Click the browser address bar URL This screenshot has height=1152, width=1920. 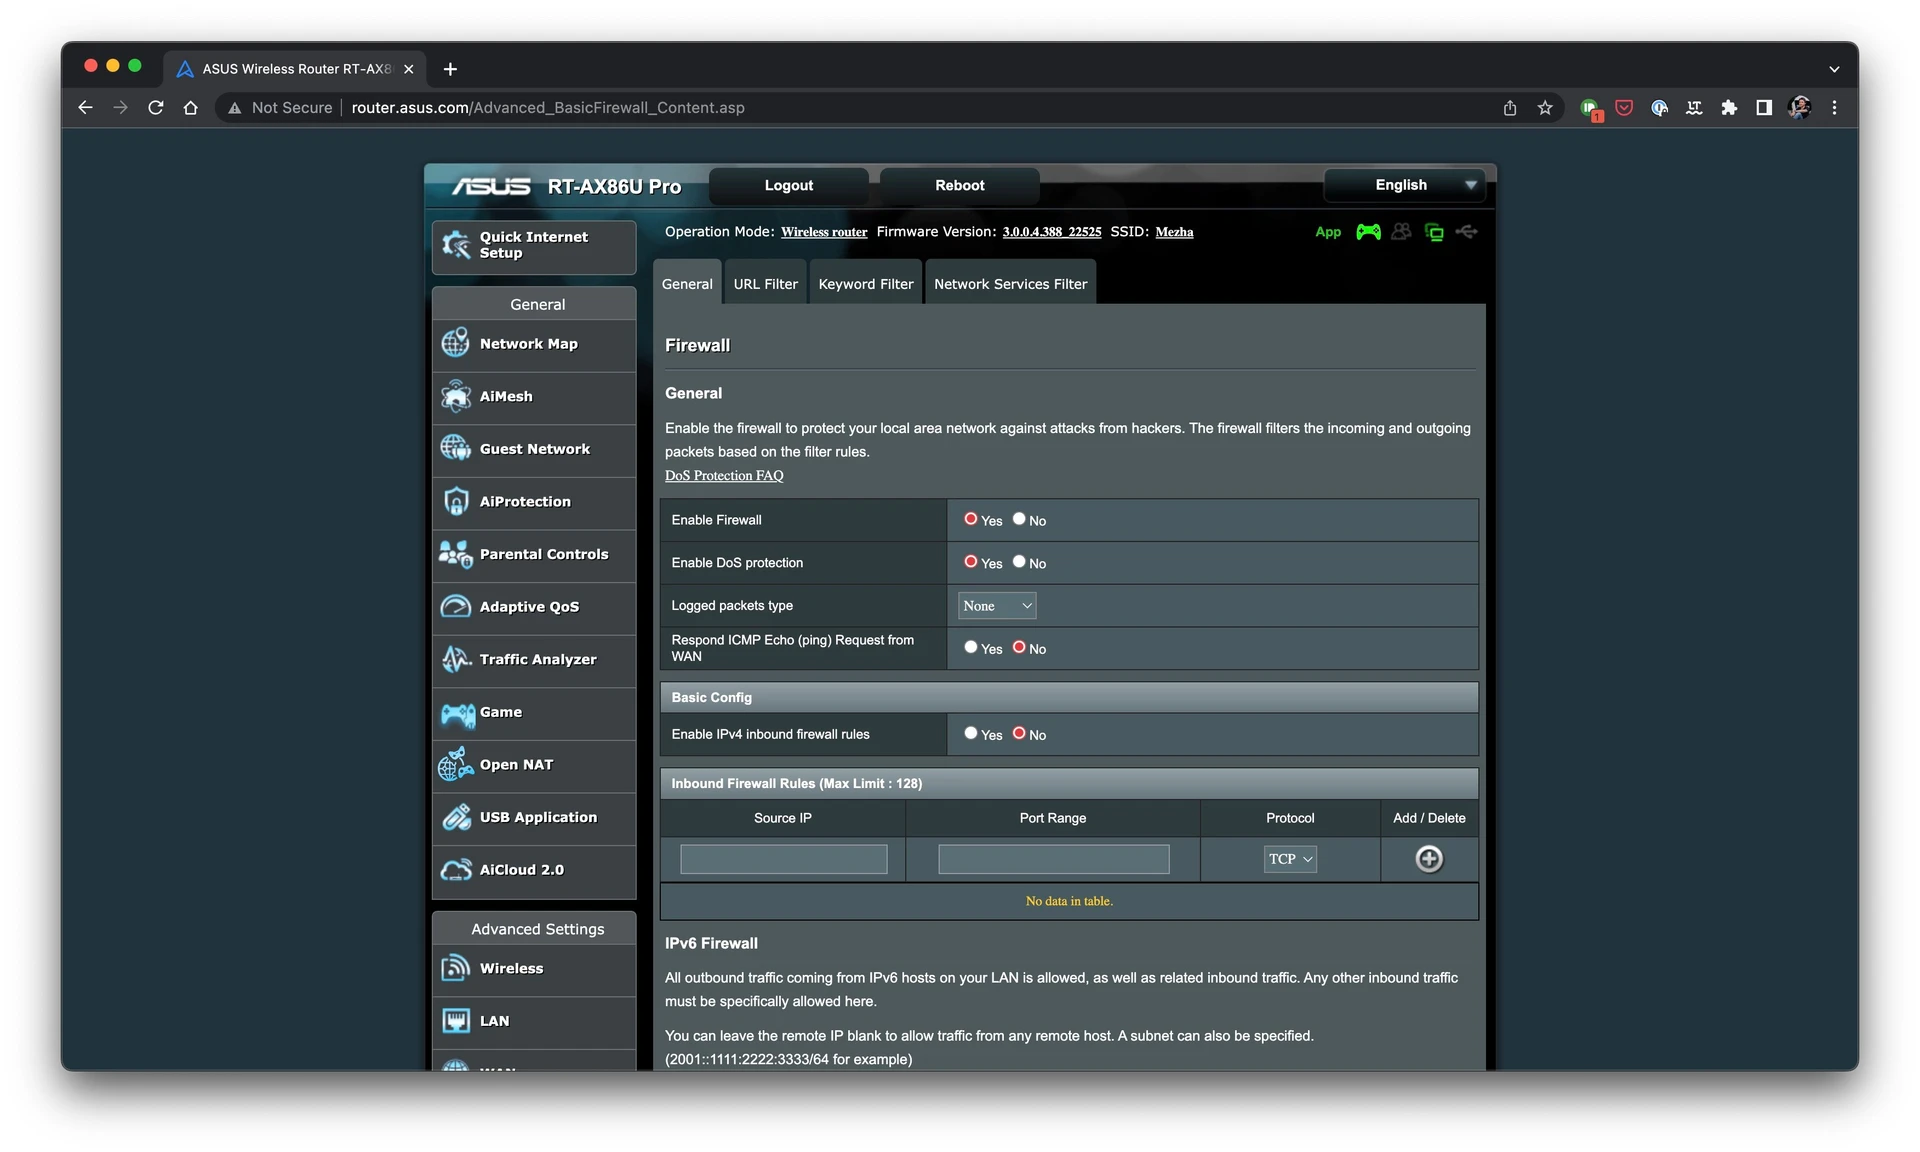tap(548, 108)
